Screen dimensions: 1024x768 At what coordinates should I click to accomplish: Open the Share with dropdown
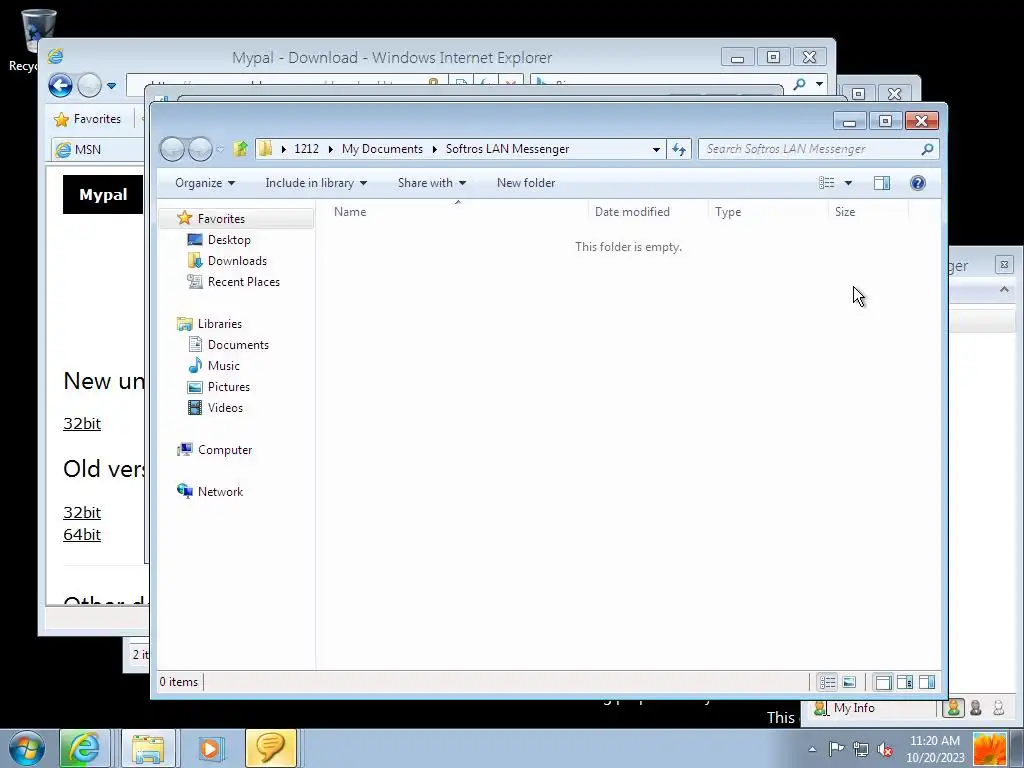[432, 183]
